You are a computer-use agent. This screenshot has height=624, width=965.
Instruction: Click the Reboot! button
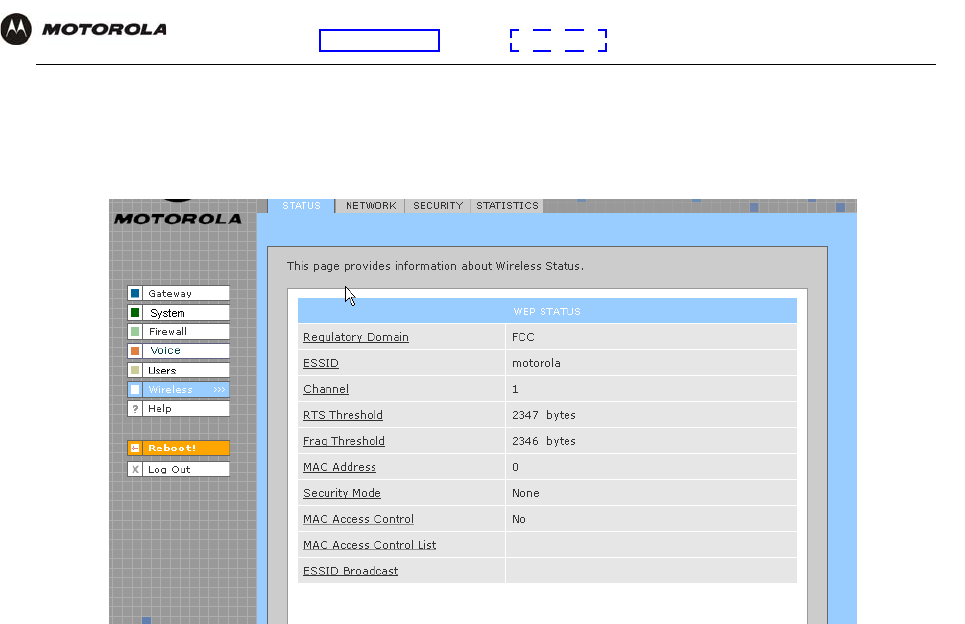[178, 448]
